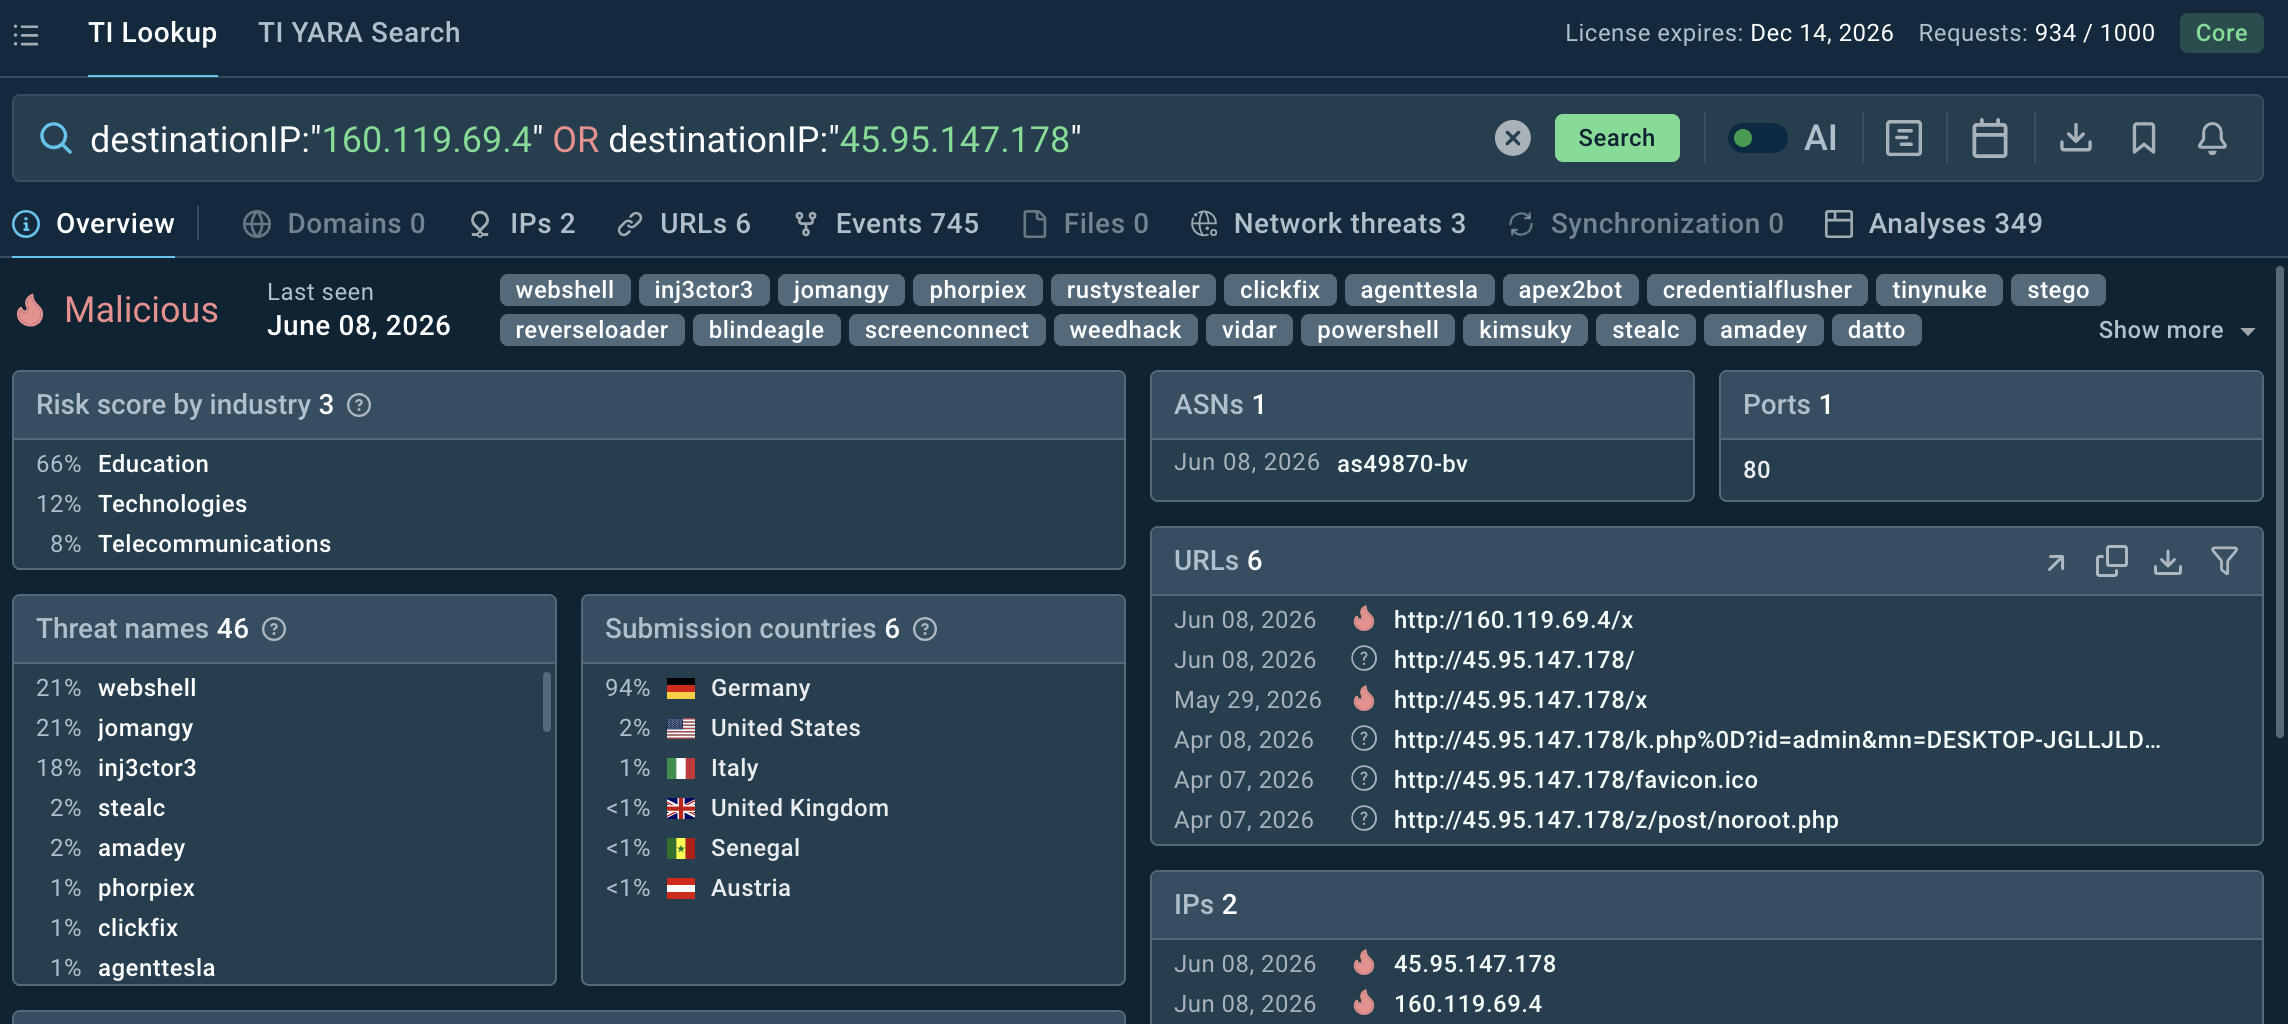This screenshot has height=1024, width=2288.
Task: Click the credentialflusher tag
Action: [1757, 290]
